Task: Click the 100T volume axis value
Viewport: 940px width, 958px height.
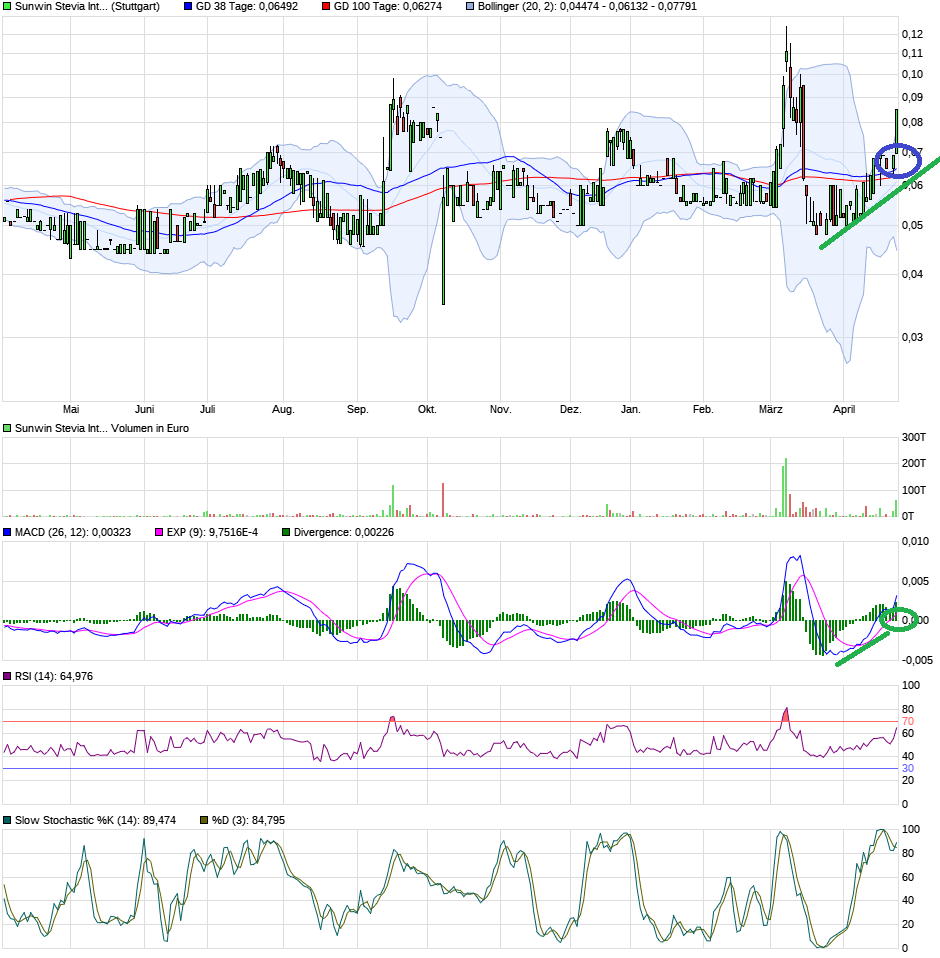Action: coord(914,490)
